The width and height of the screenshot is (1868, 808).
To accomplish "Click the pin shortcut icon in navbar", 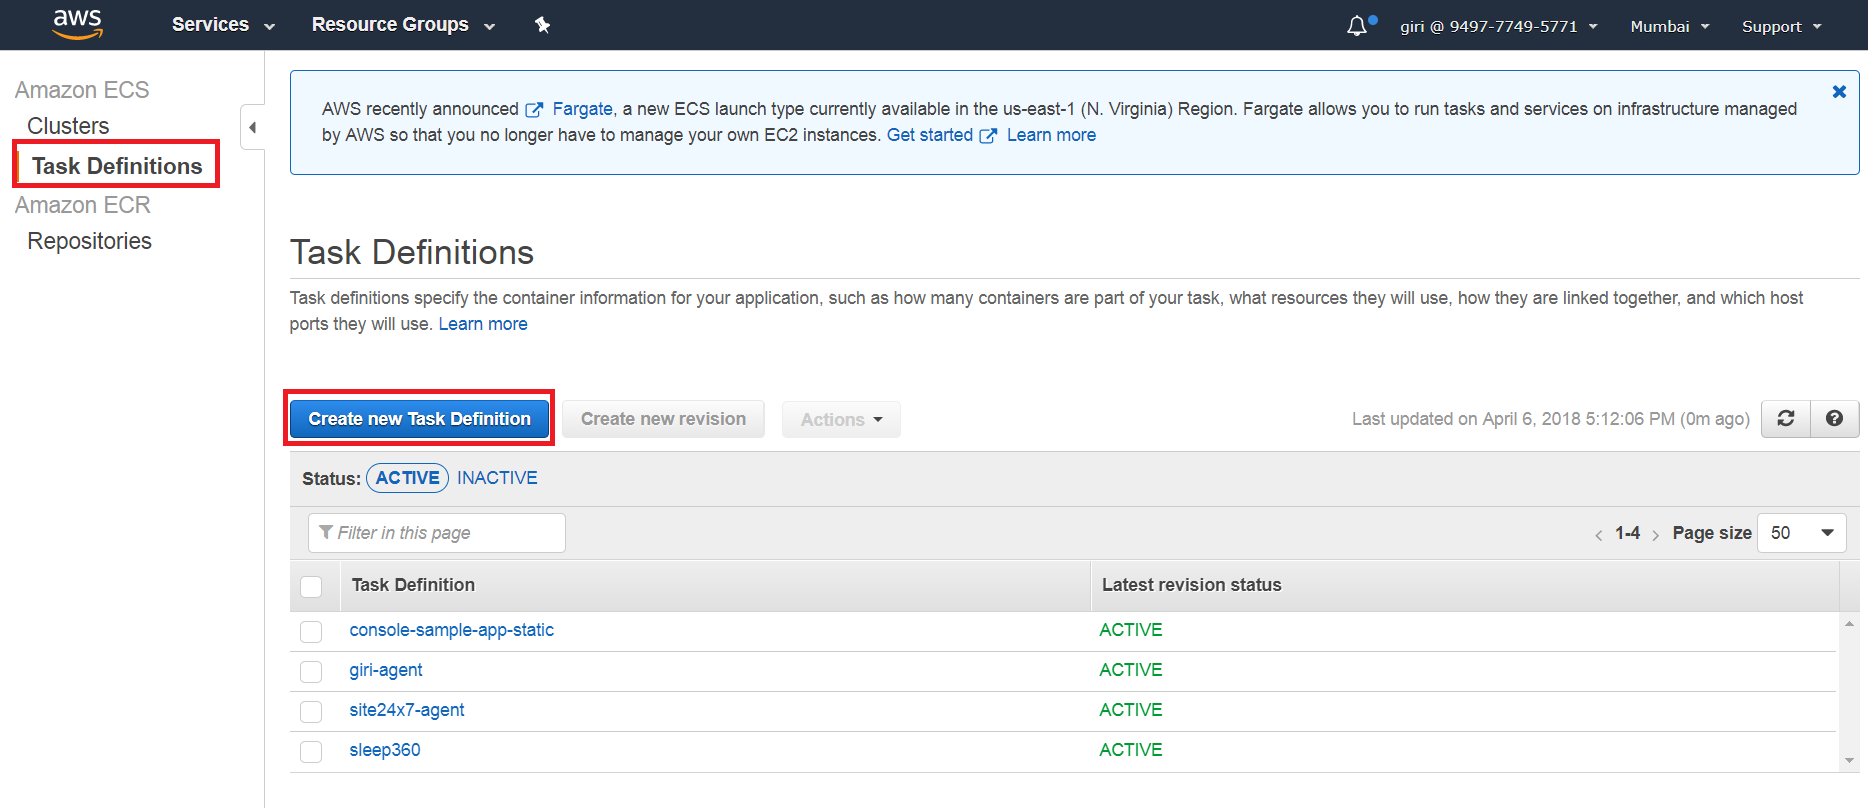I will (x=542, y=25).
